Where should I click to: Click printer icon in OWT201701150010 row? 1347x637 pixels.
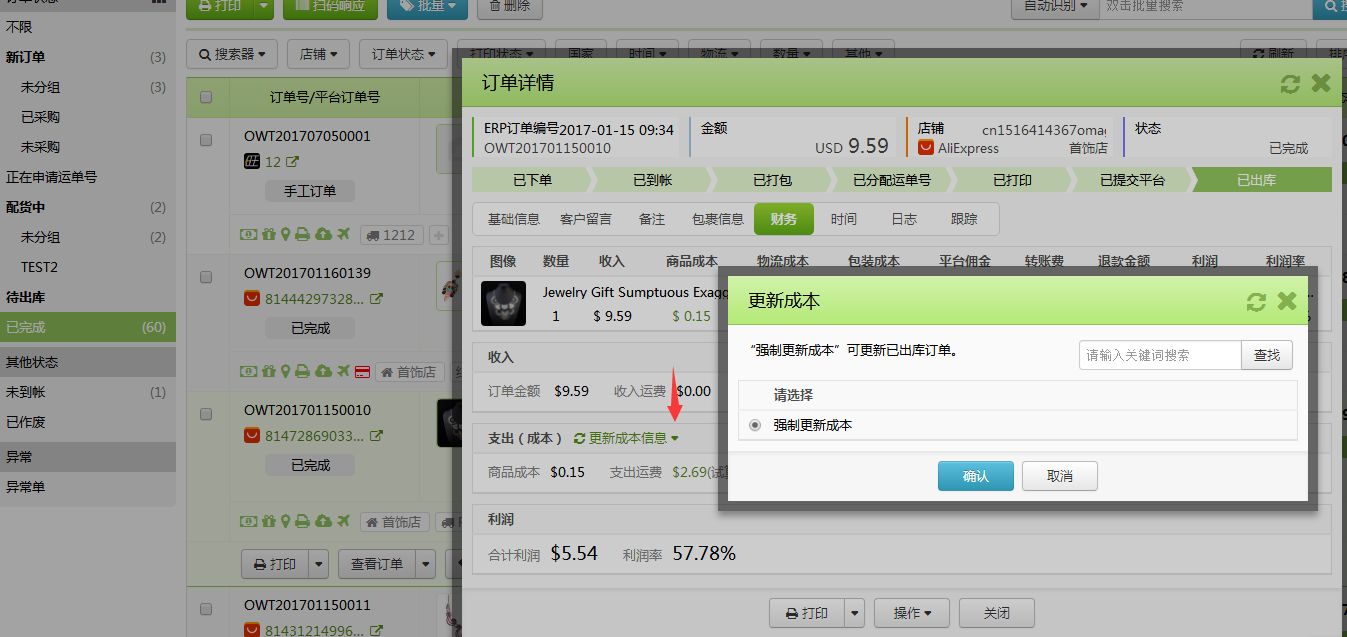(x=303, y=522)
